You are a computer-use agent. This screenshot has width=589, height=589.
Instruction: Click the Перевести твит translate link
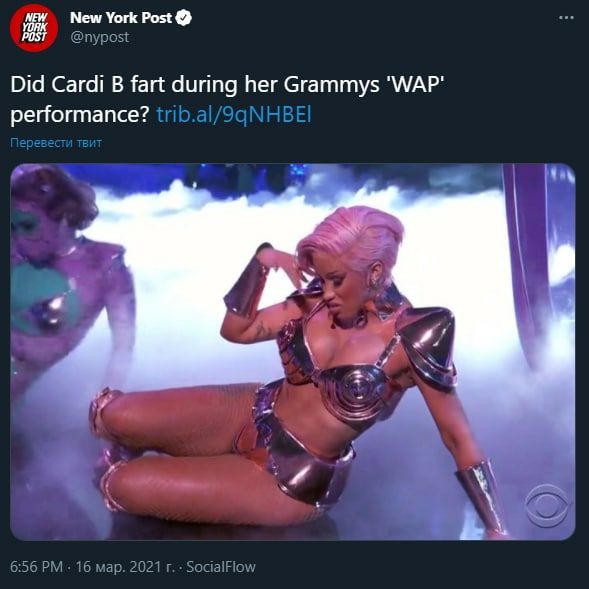point(56,143)
